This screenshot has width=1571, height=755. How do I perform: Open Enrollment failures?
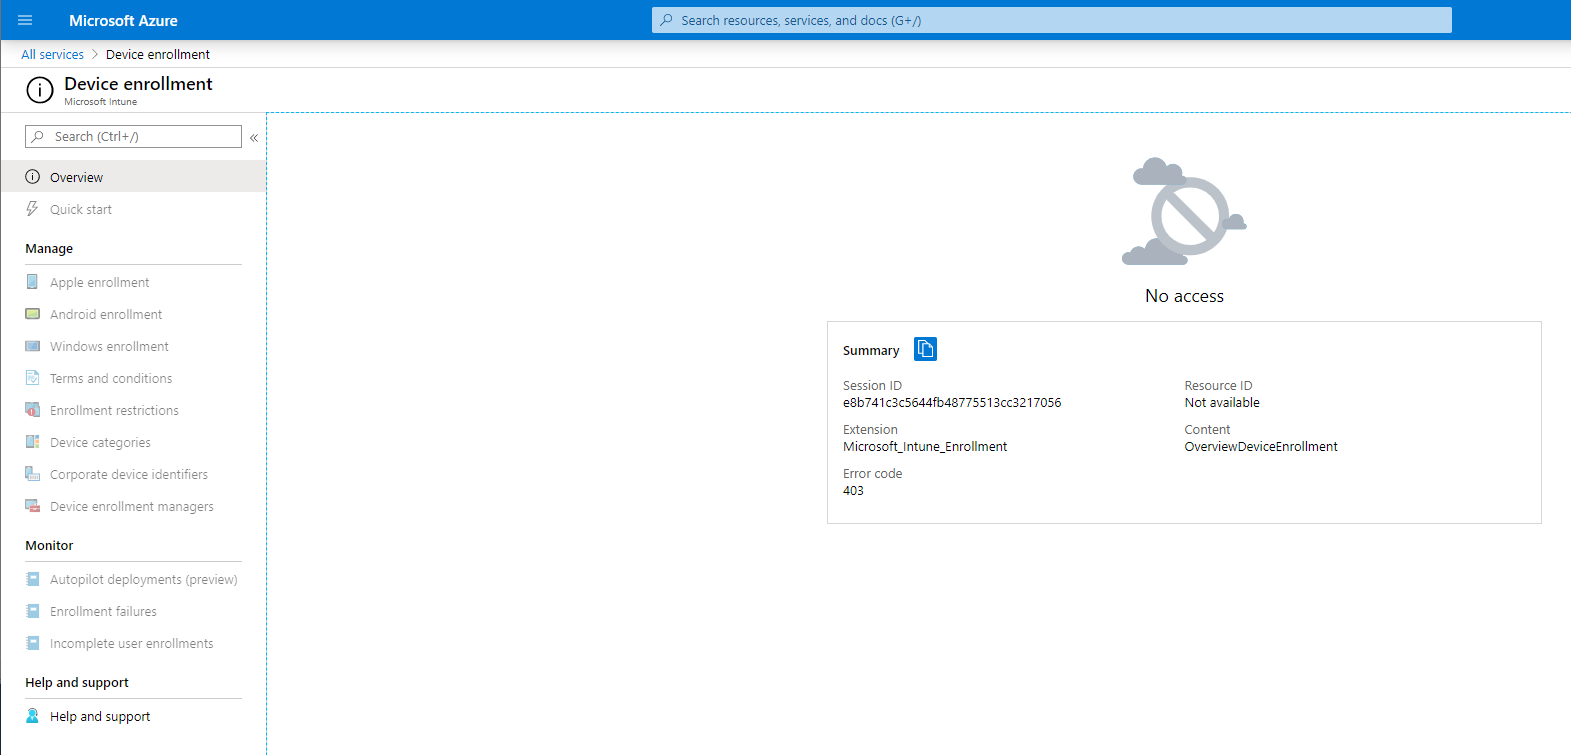103,611
